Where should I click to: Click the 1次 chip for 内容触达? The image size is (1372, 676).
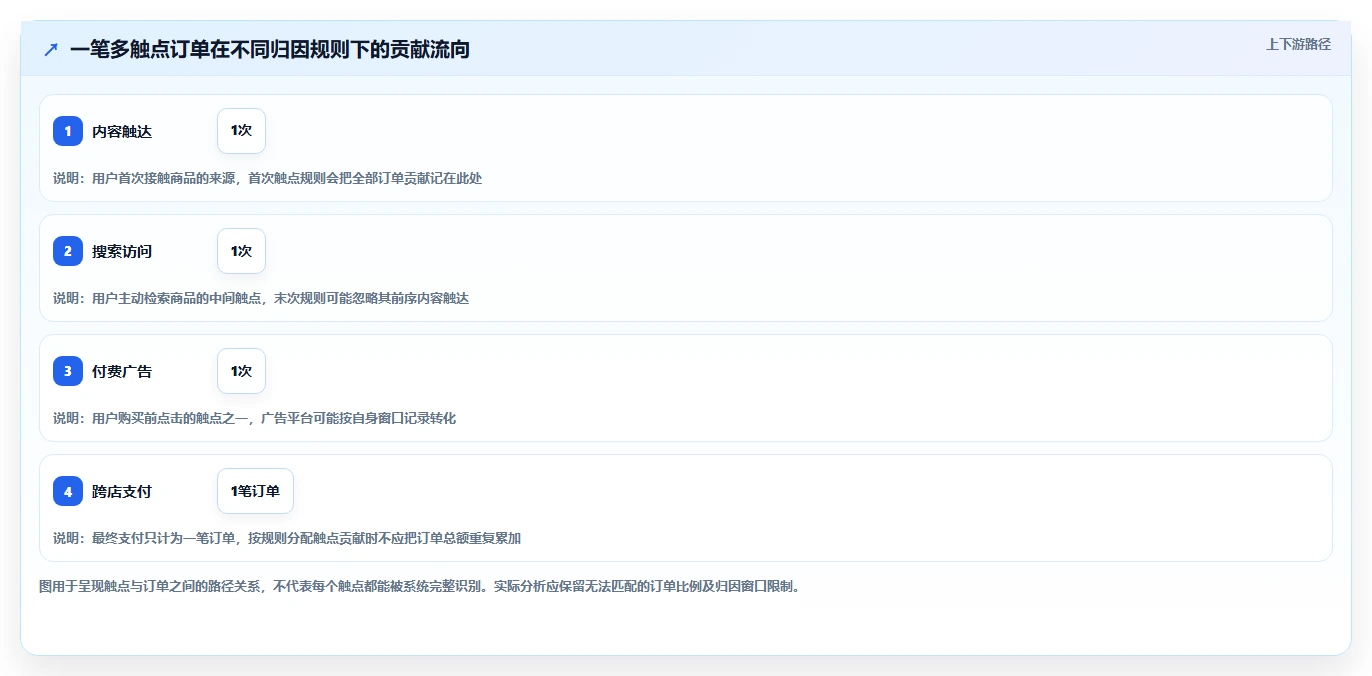pyautogui.click(x=241, y=131)
